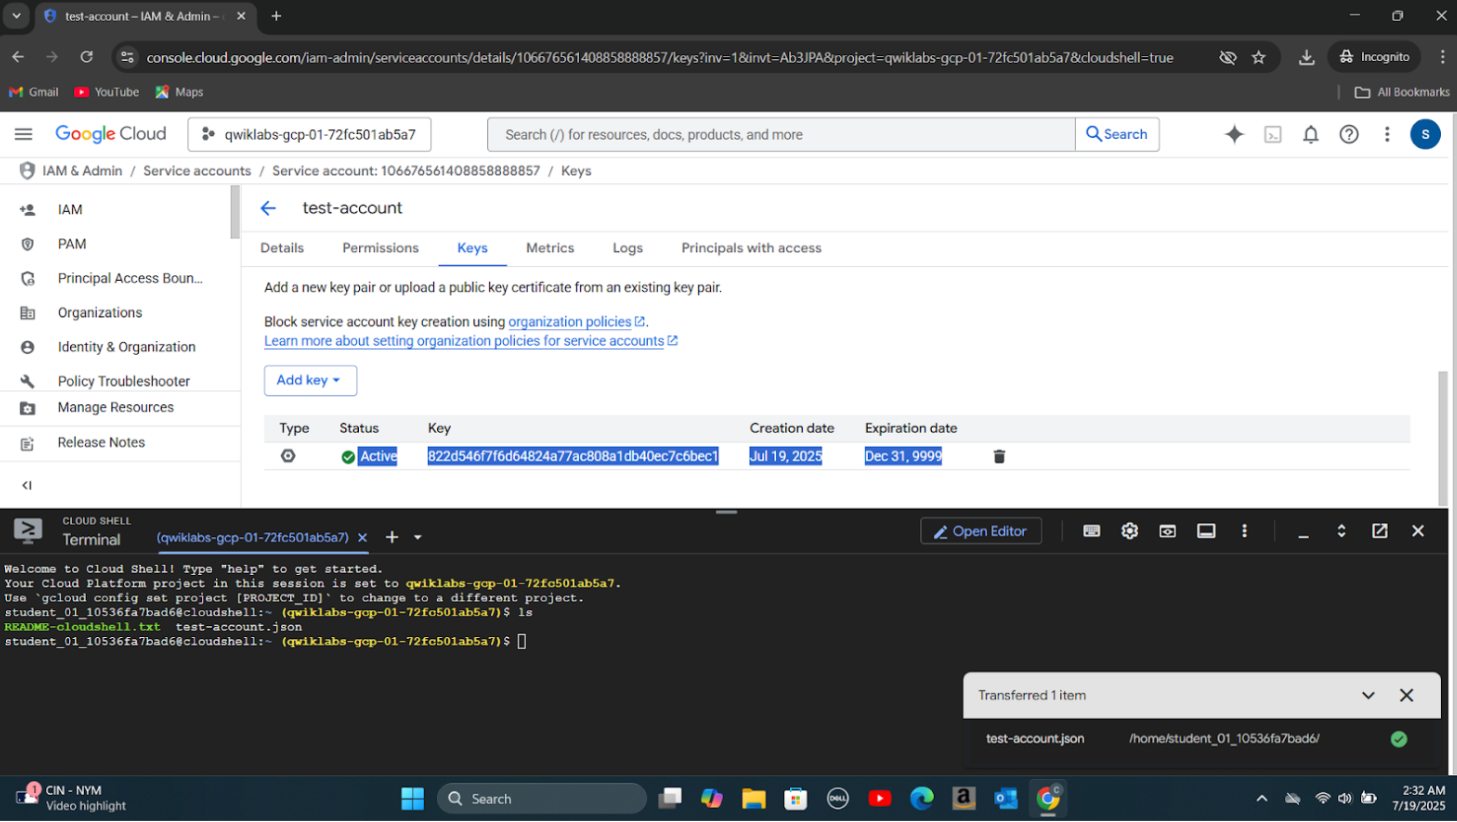Collapse the Transferred 1 item panel
Screen dimensions: 1457x822
(x=1367, y=695)
